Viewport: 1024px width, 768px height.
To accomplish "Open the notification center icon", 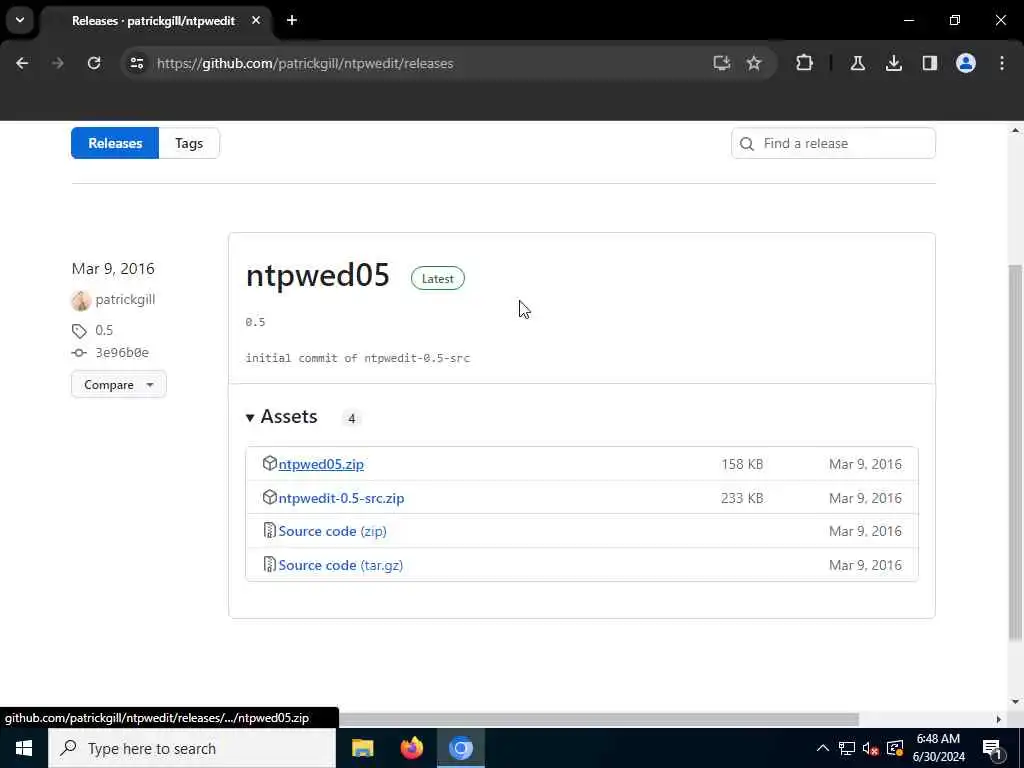I will 992,749.
